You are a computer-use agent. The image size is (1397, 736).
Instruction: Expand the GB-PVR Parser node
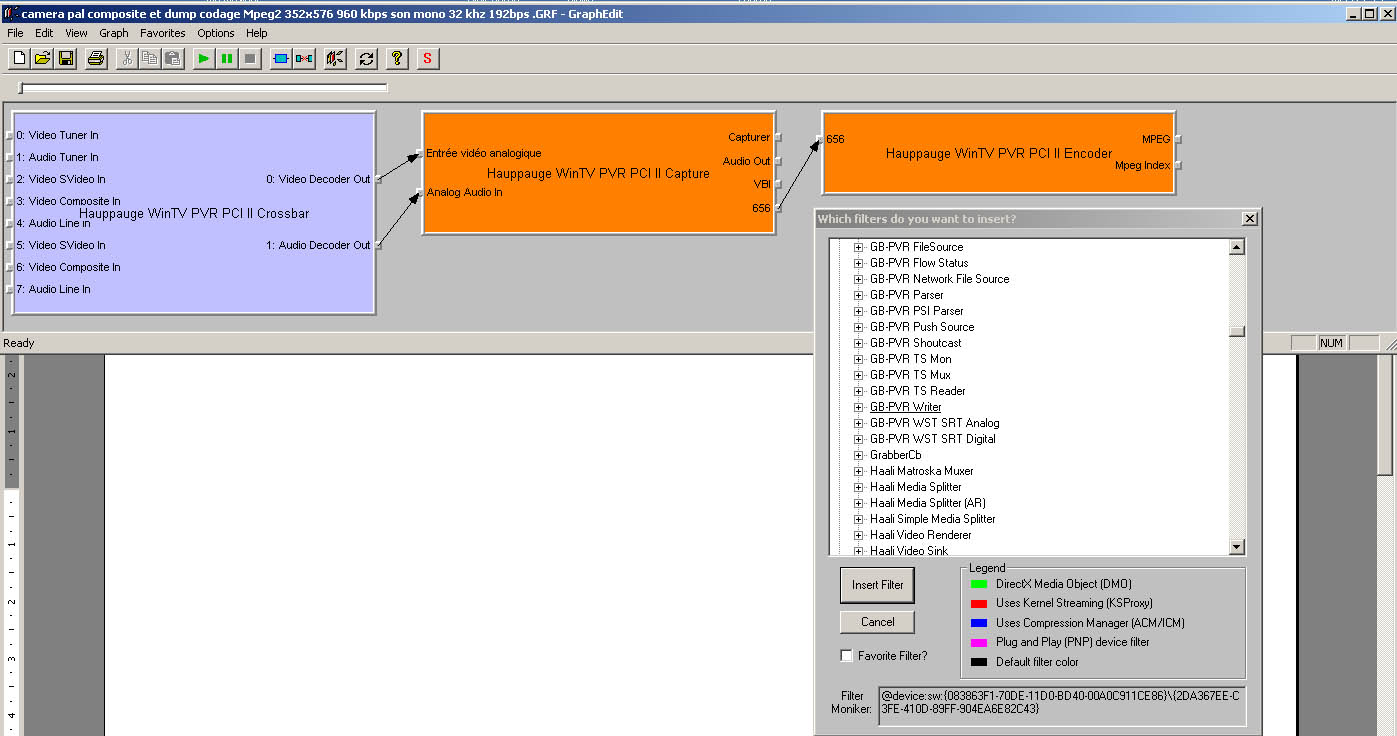[858, 295]
